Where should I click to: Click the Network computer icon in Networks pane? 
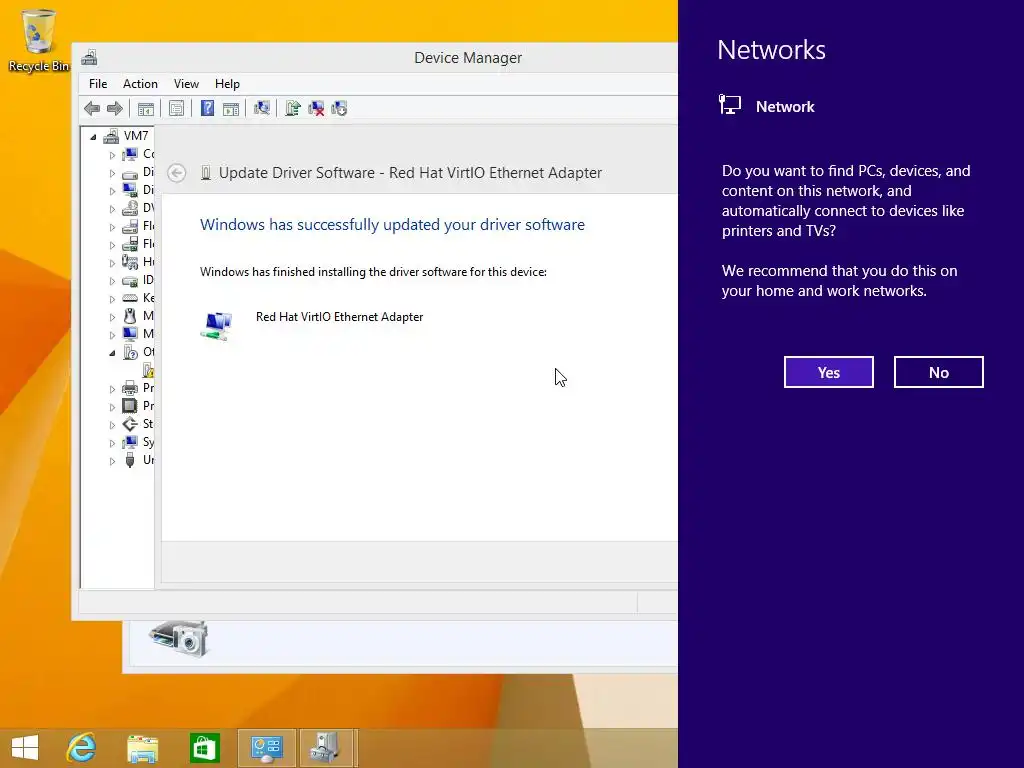coord(729,104)
